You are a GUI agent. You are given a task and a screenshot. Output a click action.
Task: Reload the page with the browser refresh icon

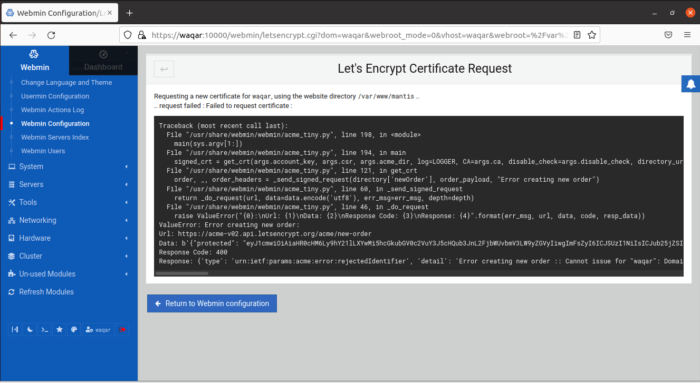[51, 35]
